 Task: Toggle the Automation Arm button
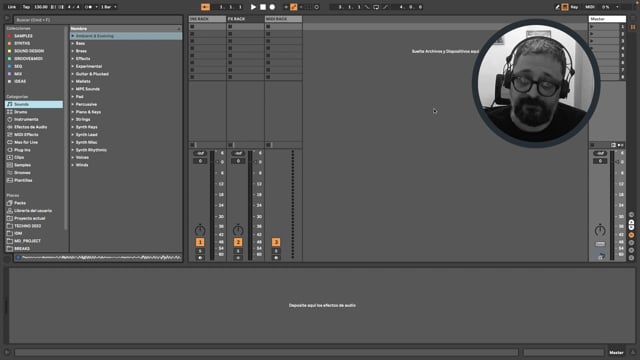click(x=293, y=7)
